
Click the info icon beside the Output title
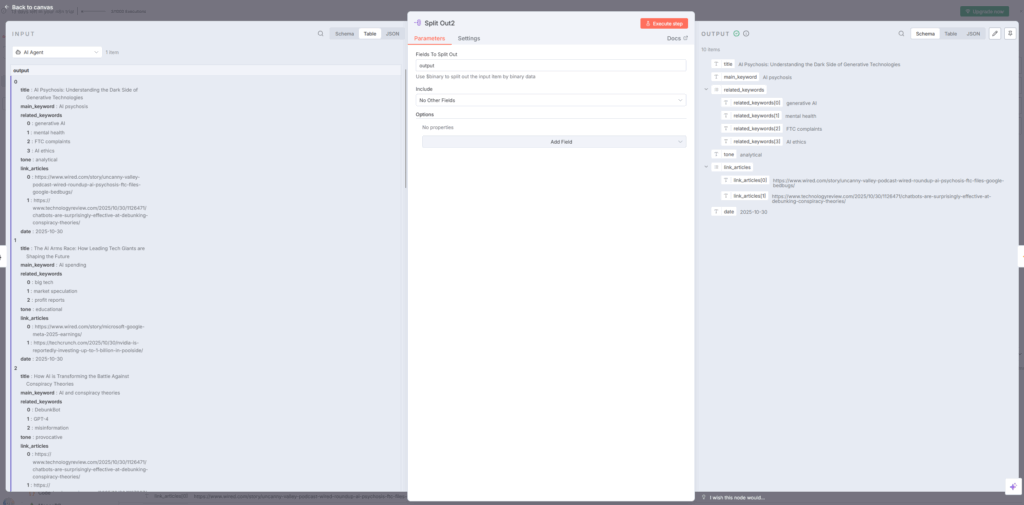746,33
